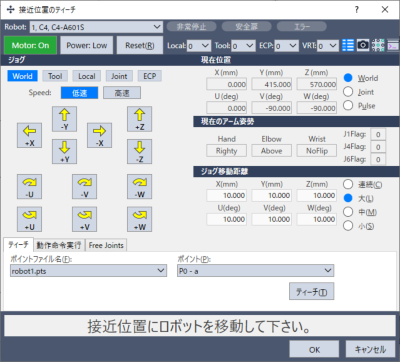Click the 安全扉 status indicator
The image size is (400, 362).
(x=247, y=26)
